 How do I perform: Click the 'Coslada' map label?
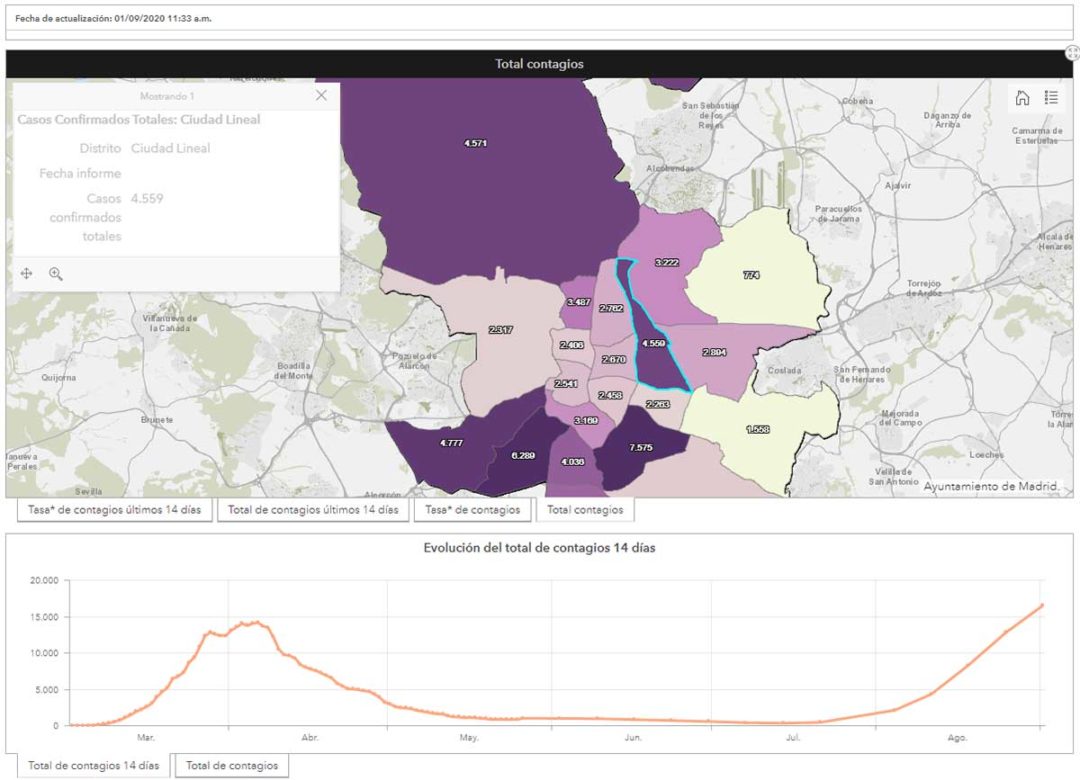click(x=785, y=370)
